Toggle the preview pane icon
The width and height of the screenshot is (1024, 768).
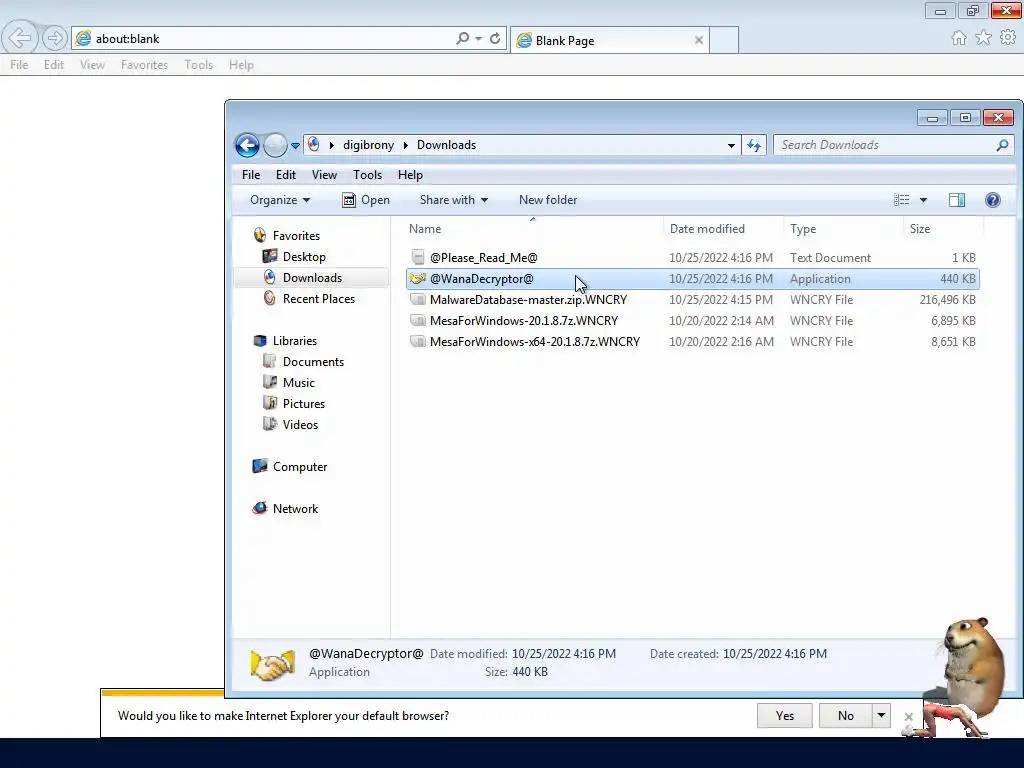[957, 200]
